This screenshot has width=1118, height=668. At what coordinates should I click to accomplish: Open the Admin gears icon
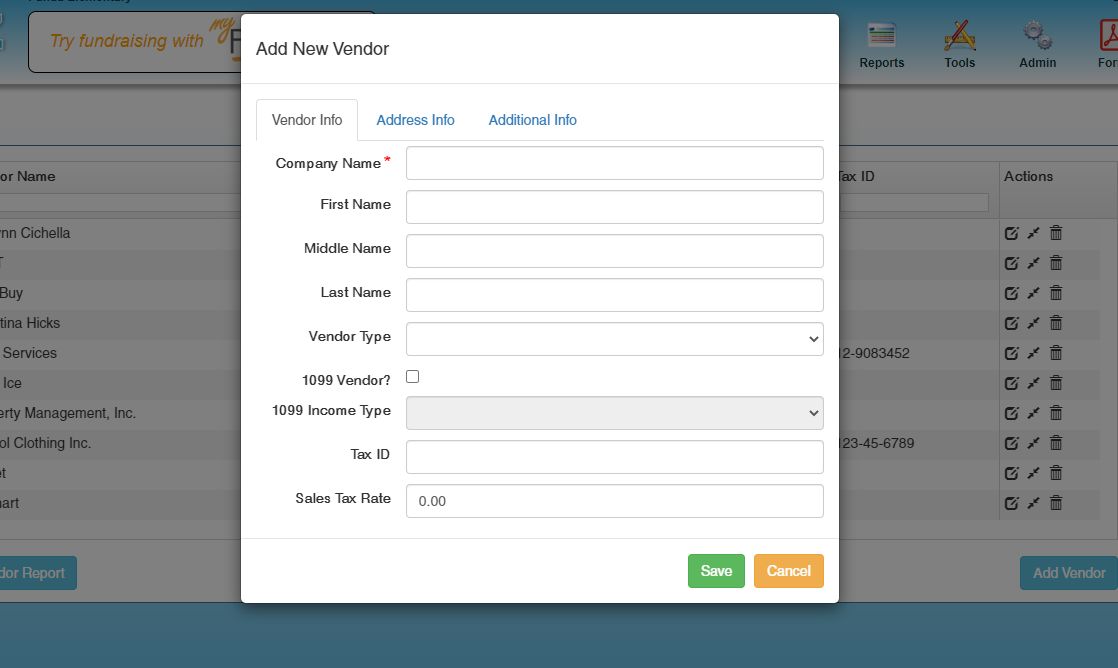pyautogui.click(x=1037, y=45)
